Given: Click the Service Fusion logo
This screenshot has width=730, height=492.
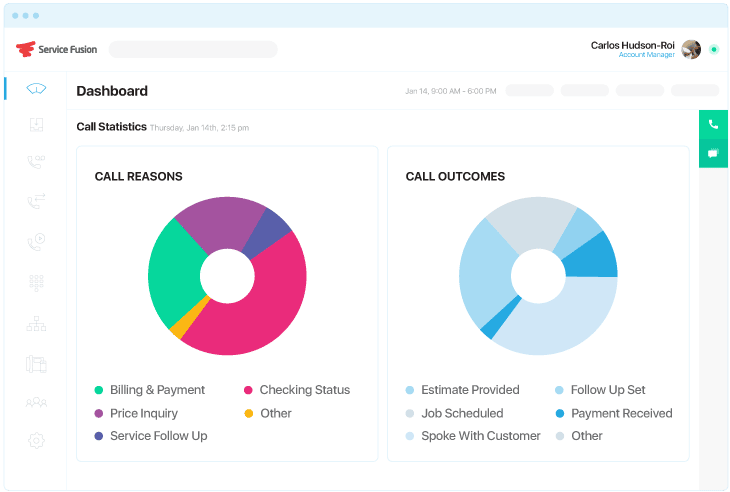Looking at the screenshot, I should pos(57,49).
